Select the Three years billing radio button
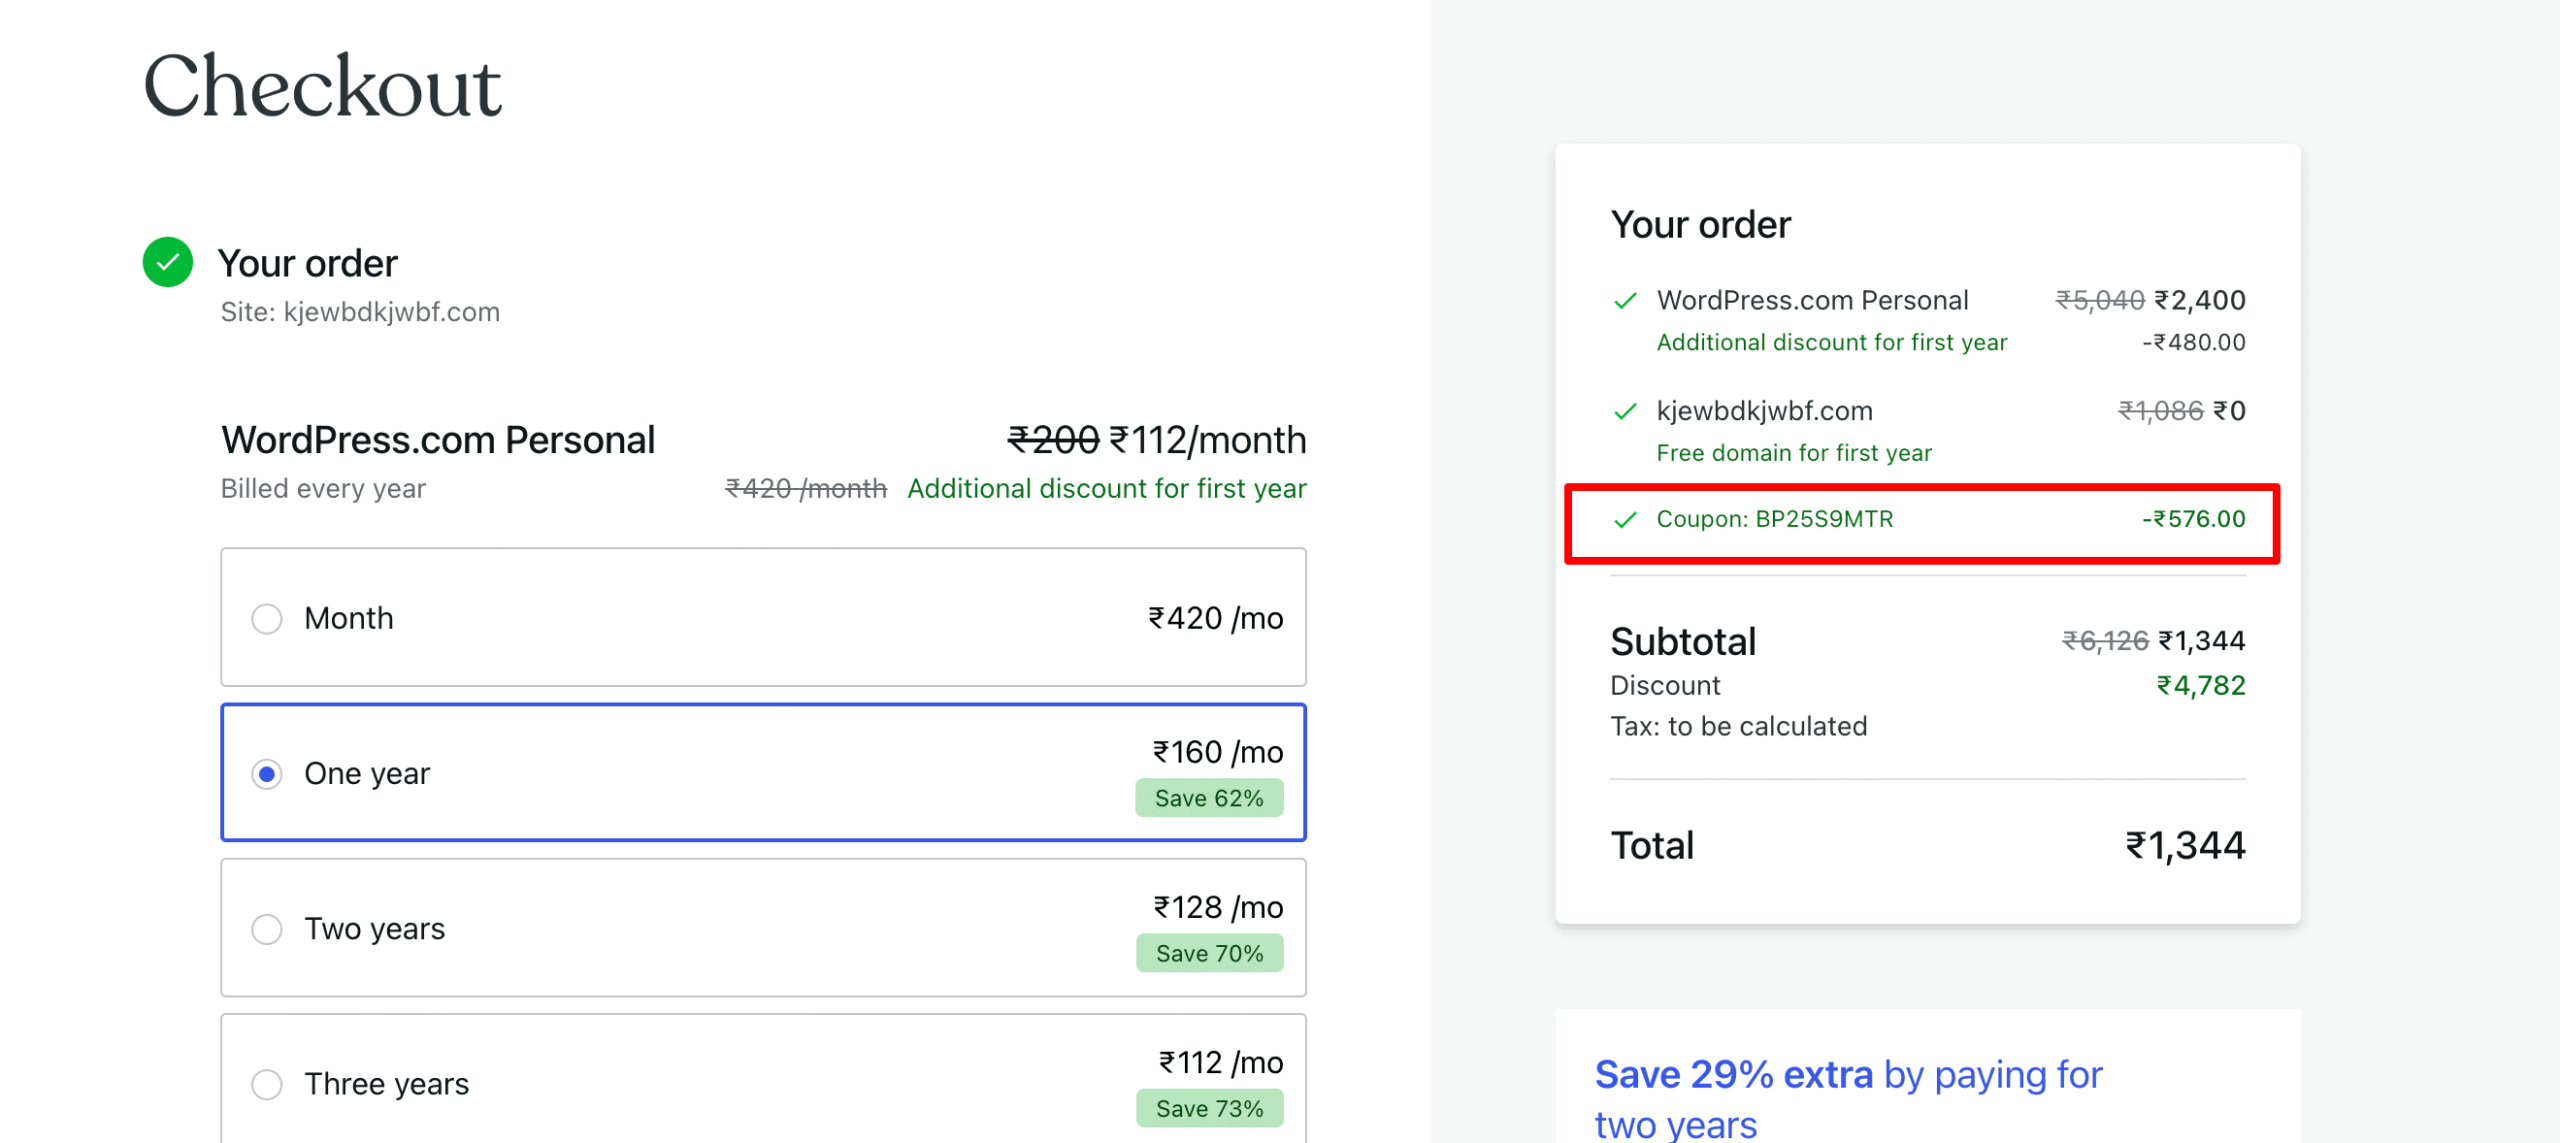Screen dimensions: 2560x1143 [x=266, y=1084]
